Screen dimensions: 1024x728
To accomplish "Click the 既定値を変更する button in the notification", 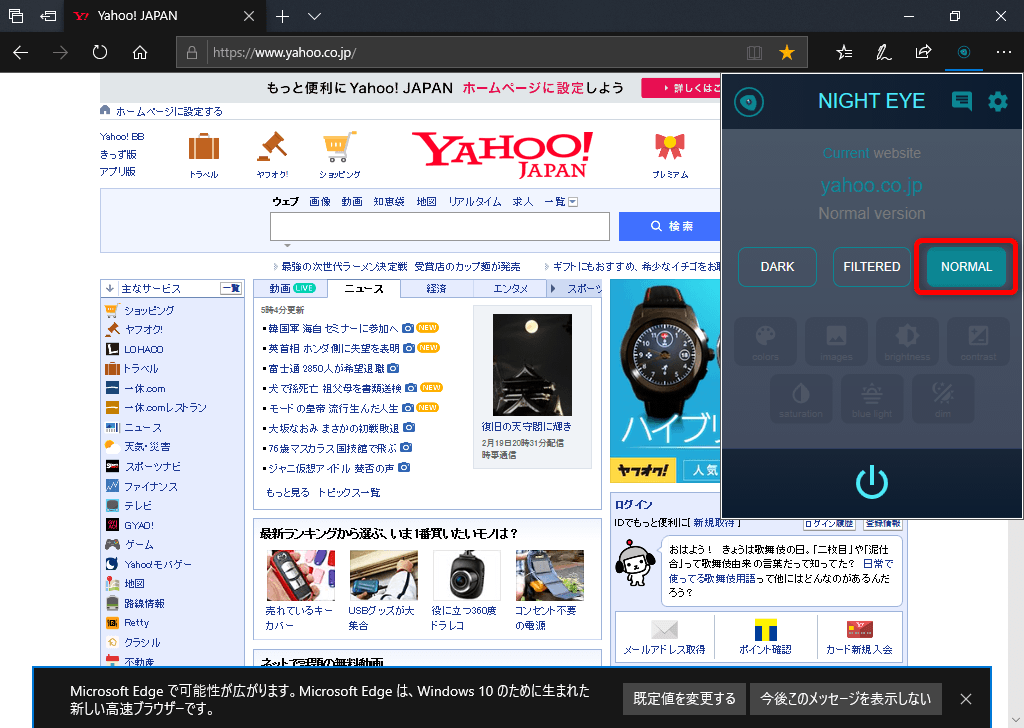I will tap(684, 699).
